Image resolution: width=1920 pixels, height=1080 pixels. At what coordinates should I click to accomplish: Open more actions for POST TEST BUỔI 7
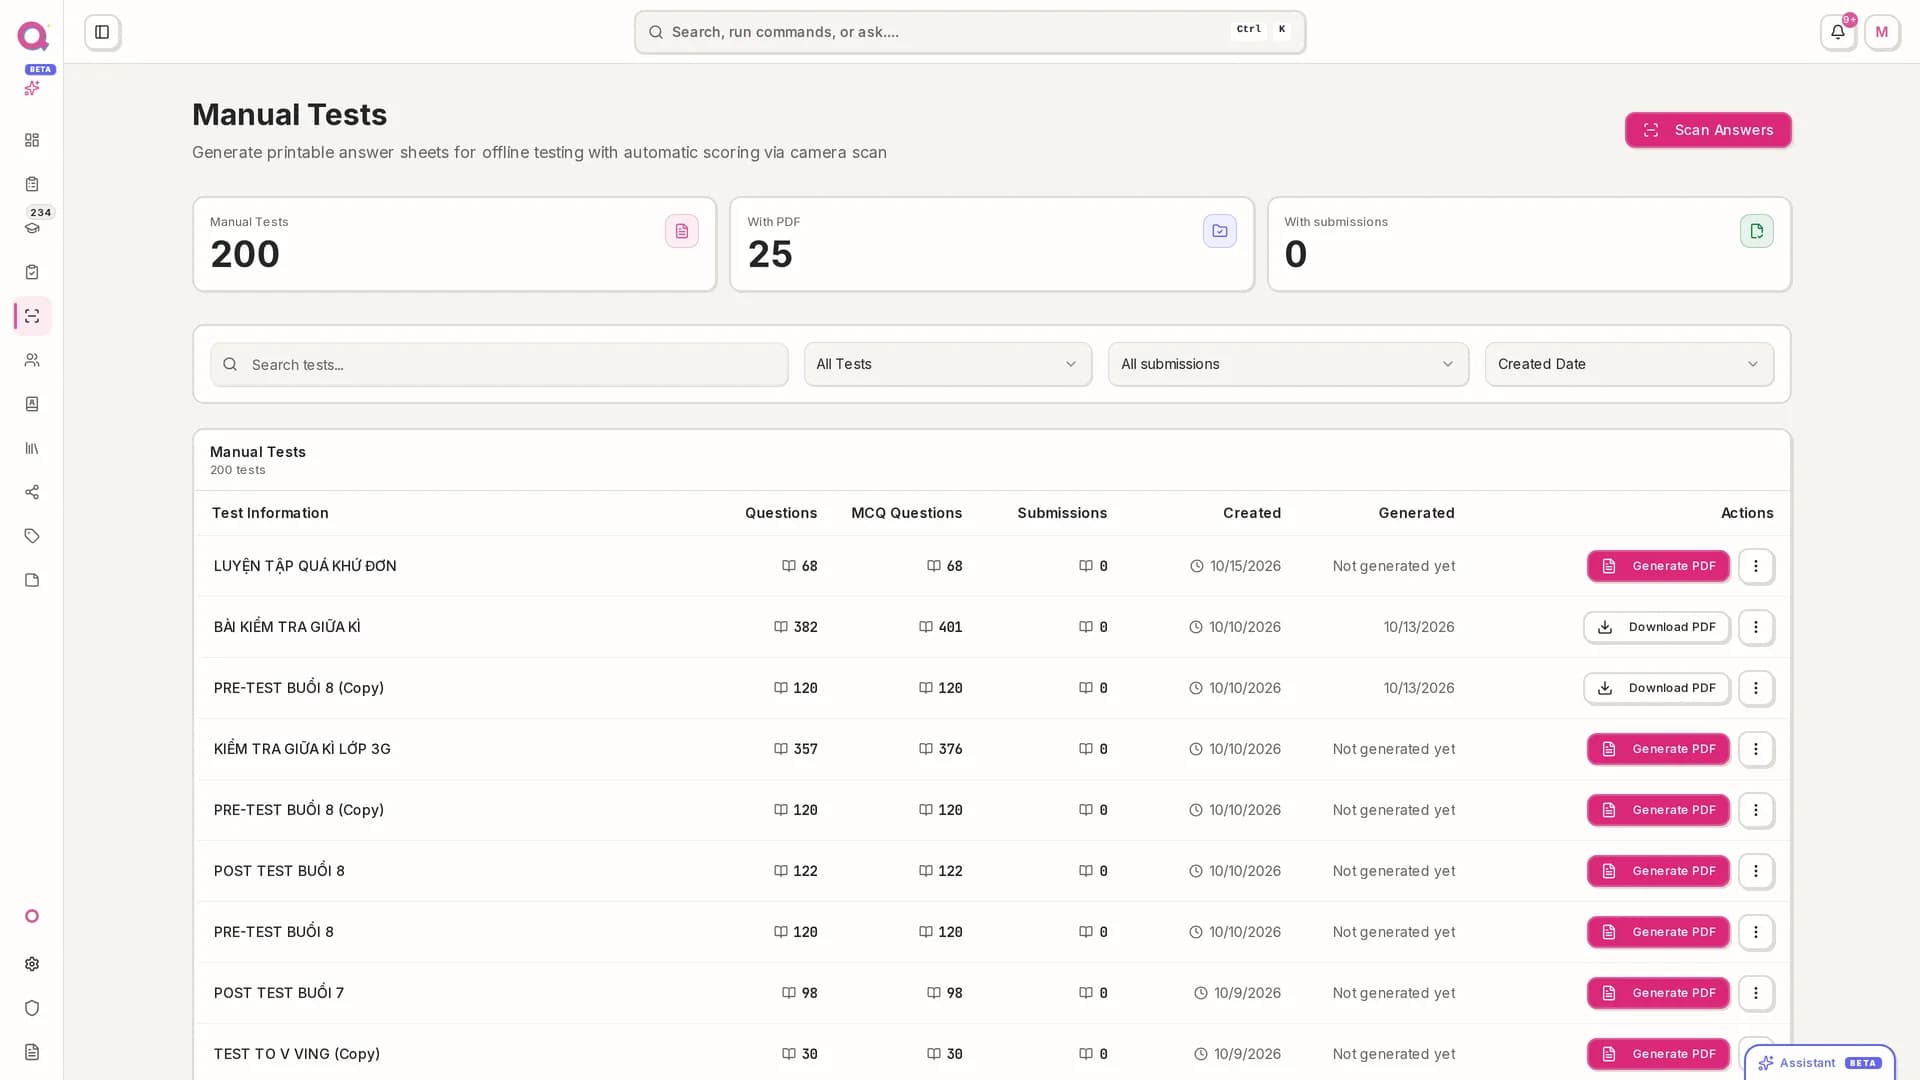pos(1756,993)
